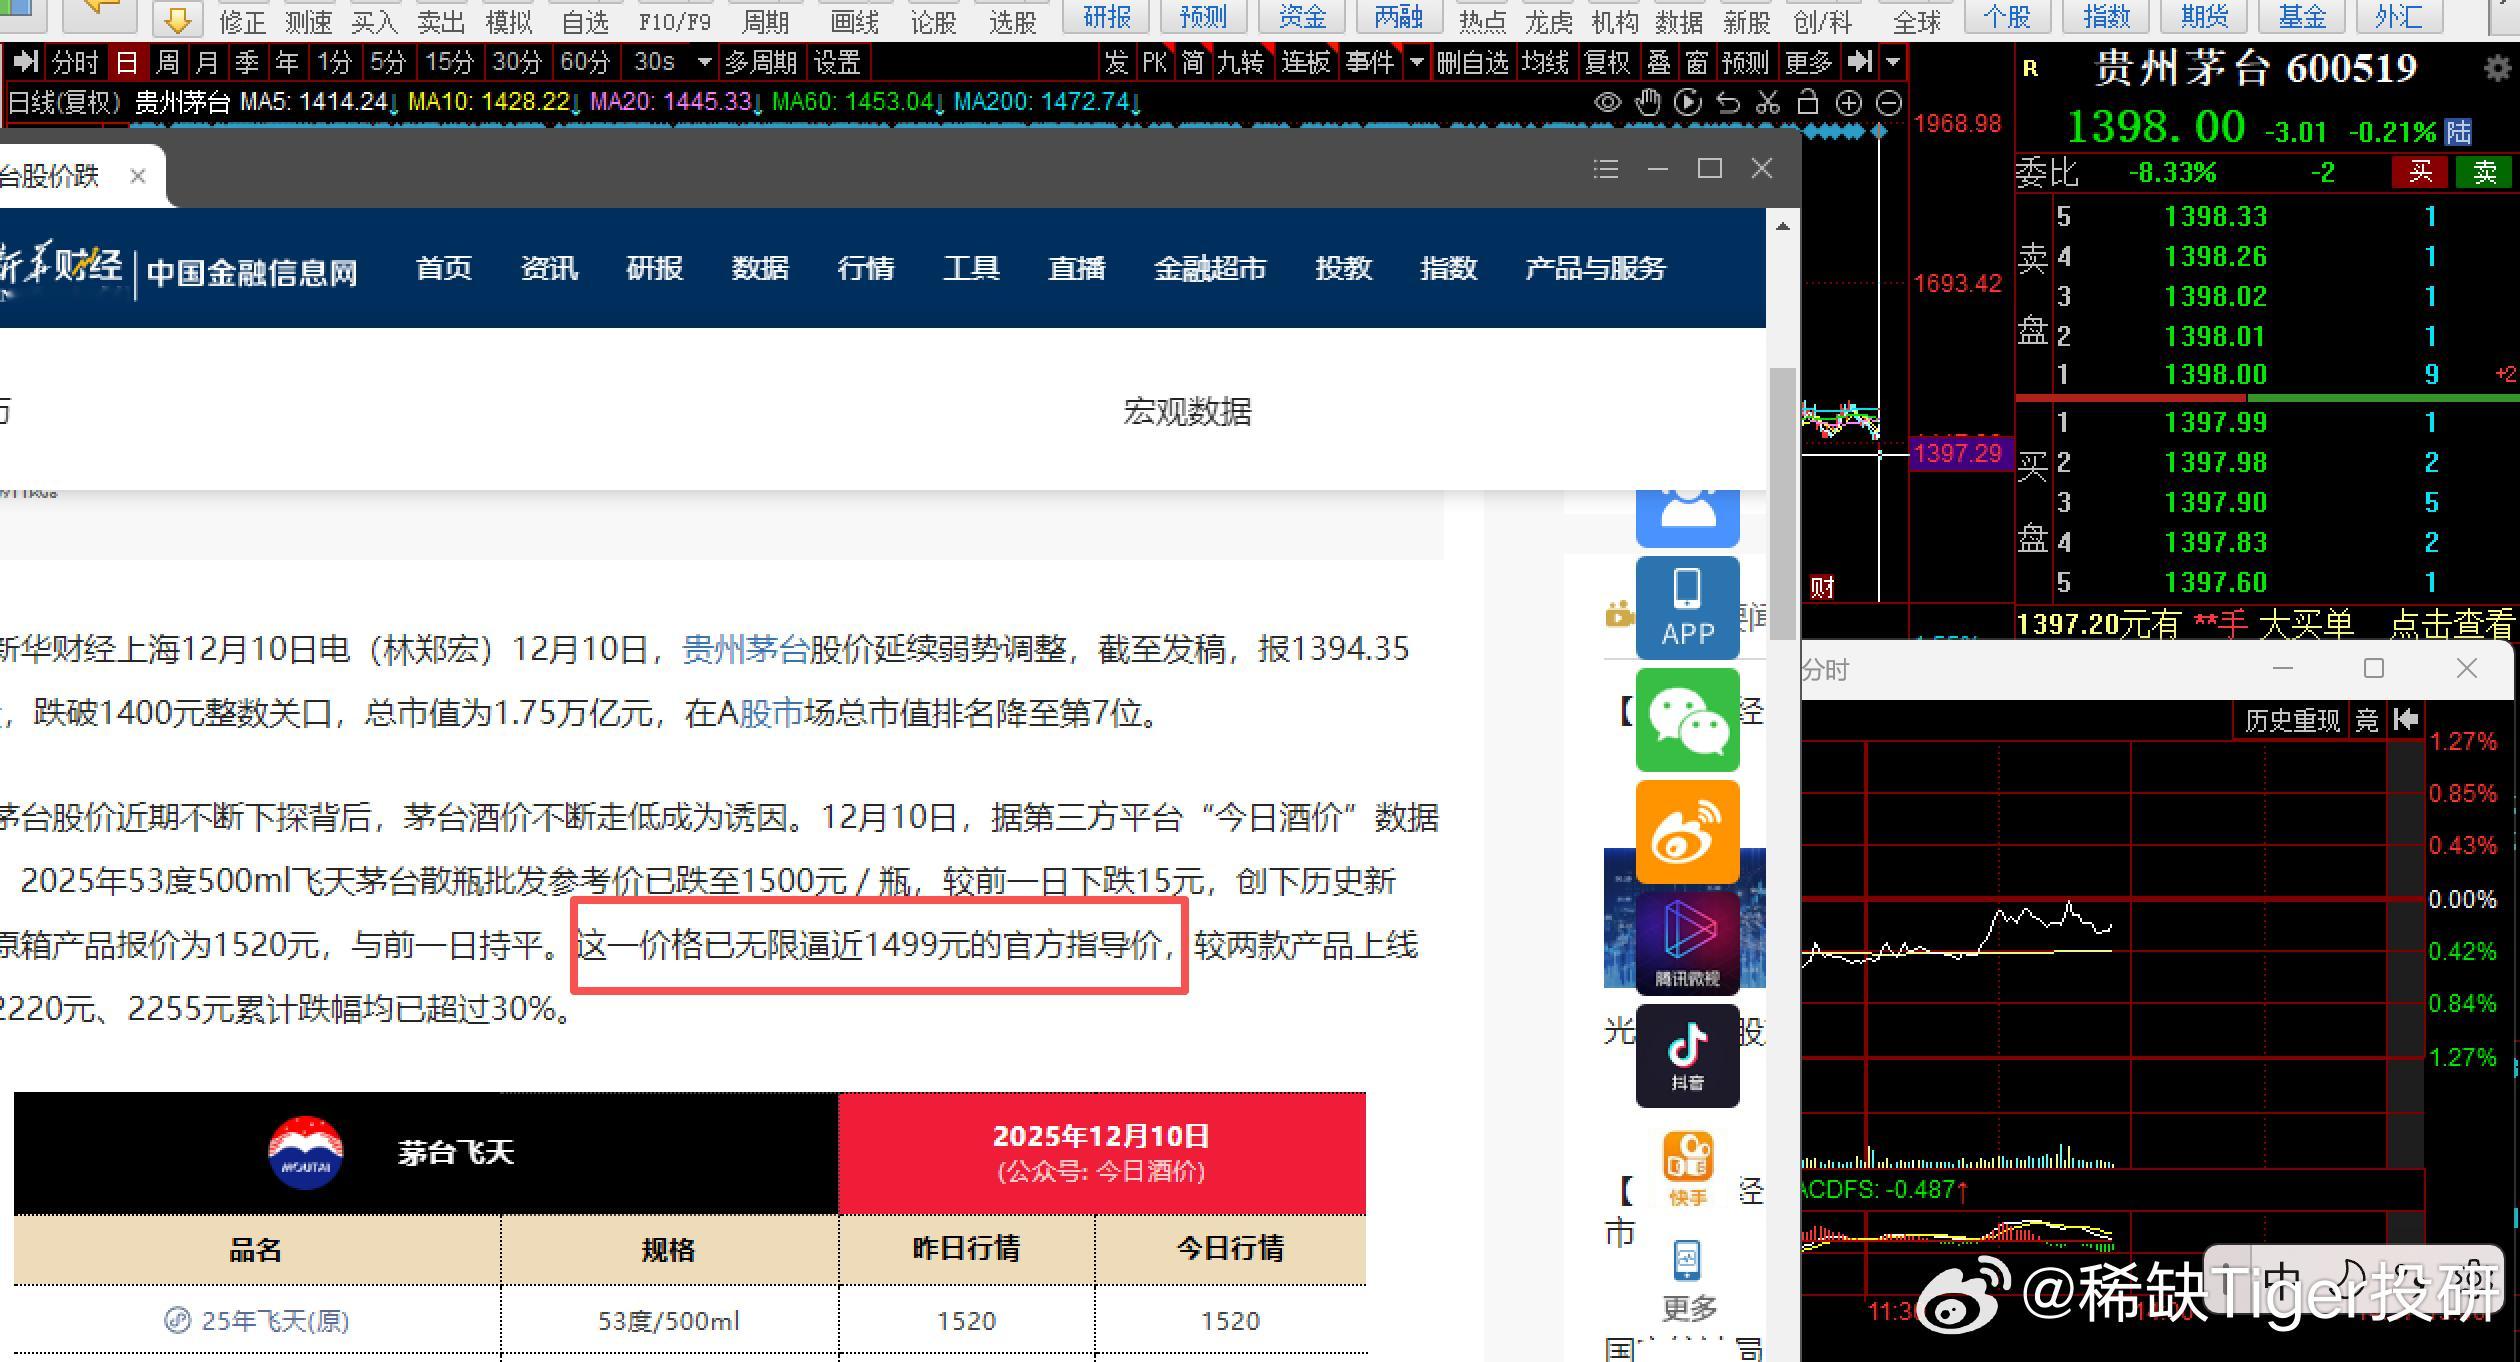This screenshot has height=1362, width=2520.
Task: Expand the 事件 dropdown arrow in the toolbar
Action: (x=1416, y=62)
